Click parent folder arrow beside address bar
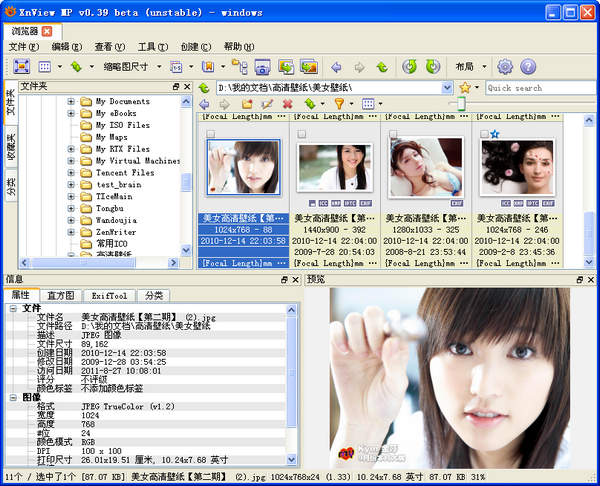The width and height of the screenshot is (600, 486). (204, 88)
